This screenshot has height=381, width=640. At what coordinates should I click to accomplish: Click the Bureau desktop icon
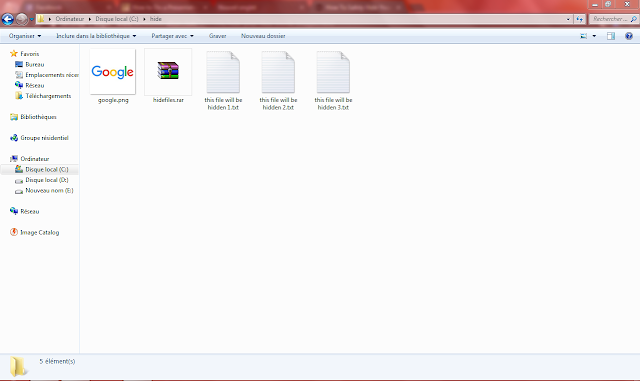19,64
